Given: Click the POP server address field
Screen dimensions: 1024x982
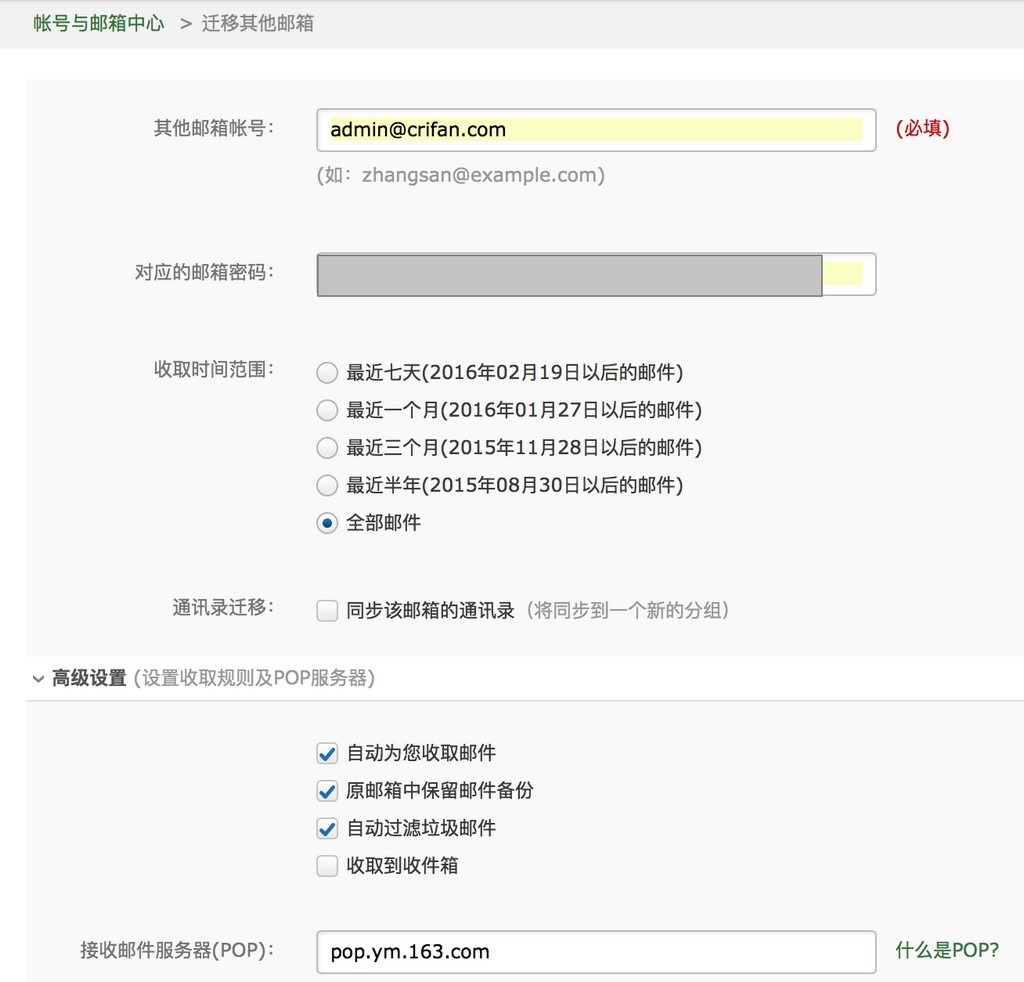Looking at the screenshot, I should [596, 951].
